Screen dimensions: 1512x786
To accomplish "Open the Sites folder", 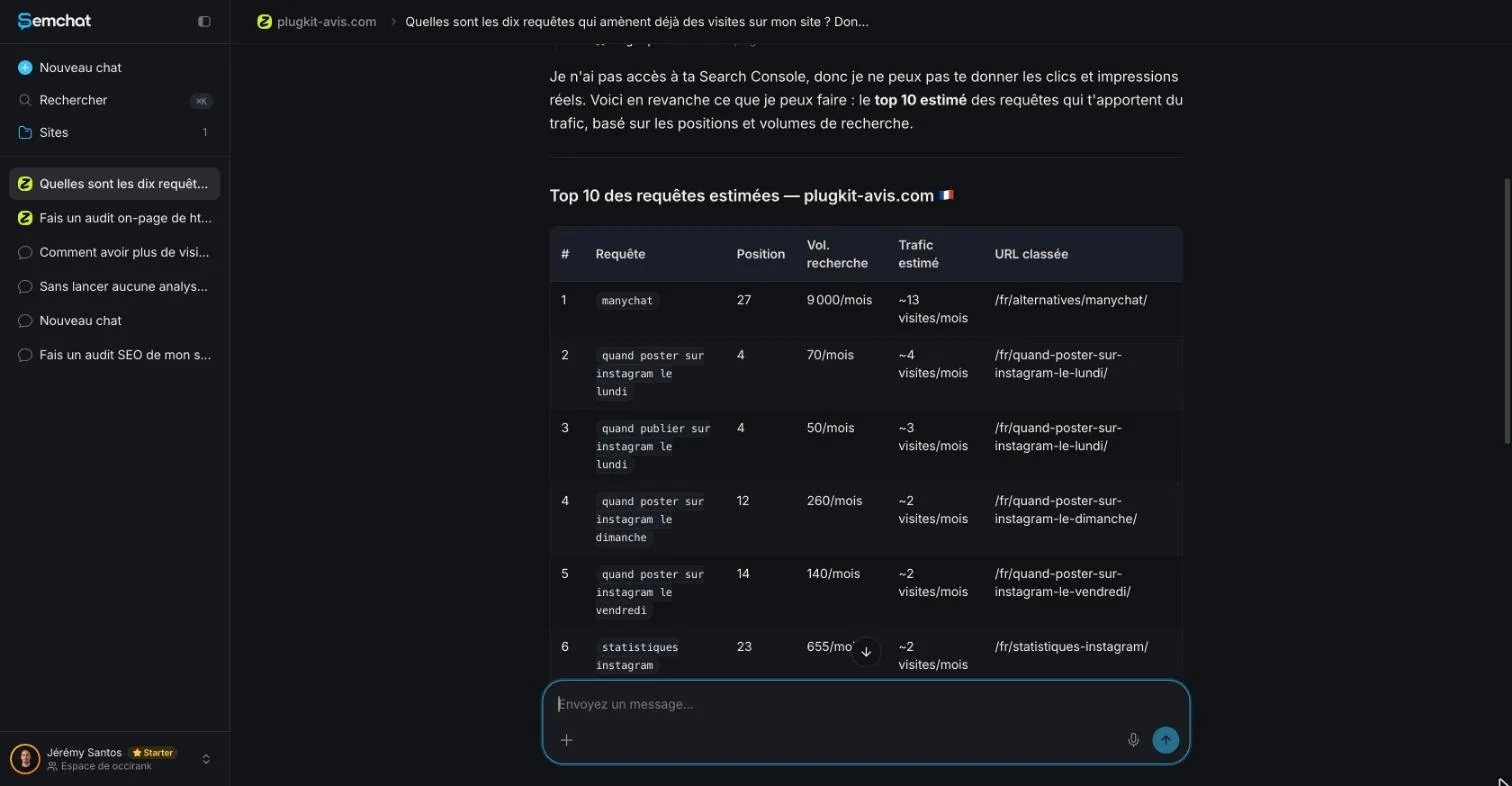I will pyautogui.click(x=115, y=132).
